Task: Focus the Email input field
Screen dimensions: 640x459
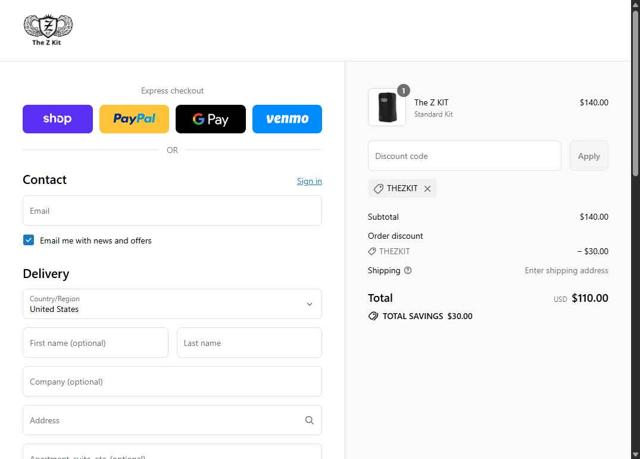Action: [x=172, y=211]
